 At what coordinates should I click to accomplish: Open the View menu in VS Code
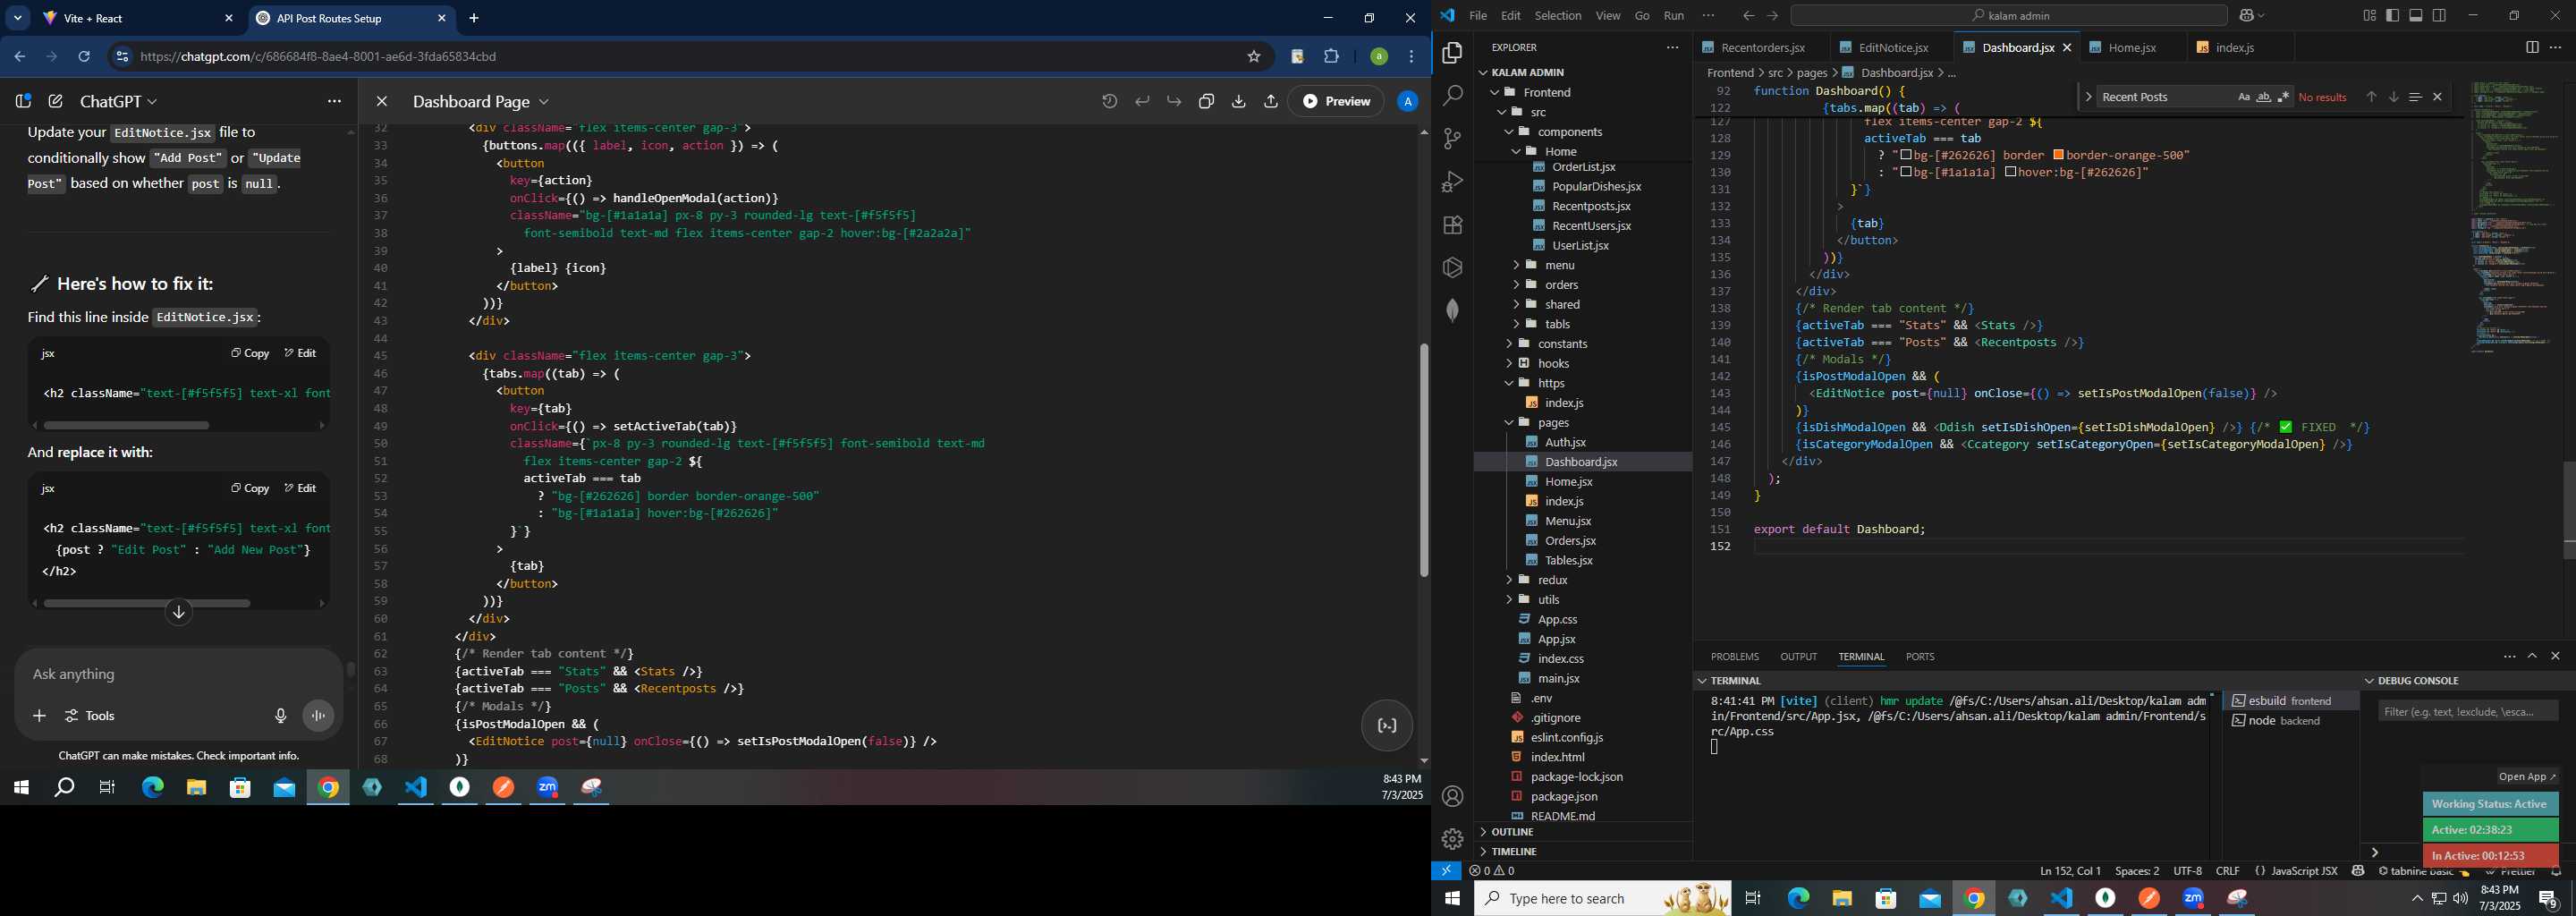(x=1608, y=16)
